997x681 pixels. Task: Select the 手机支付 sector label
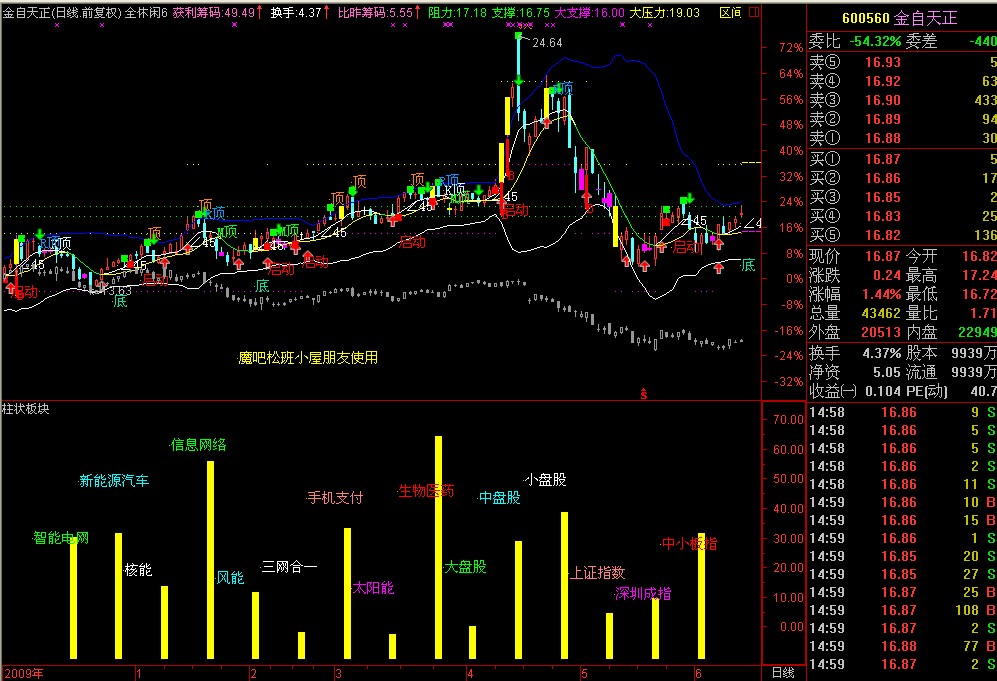pyautogui.click(x=335, y=497)
